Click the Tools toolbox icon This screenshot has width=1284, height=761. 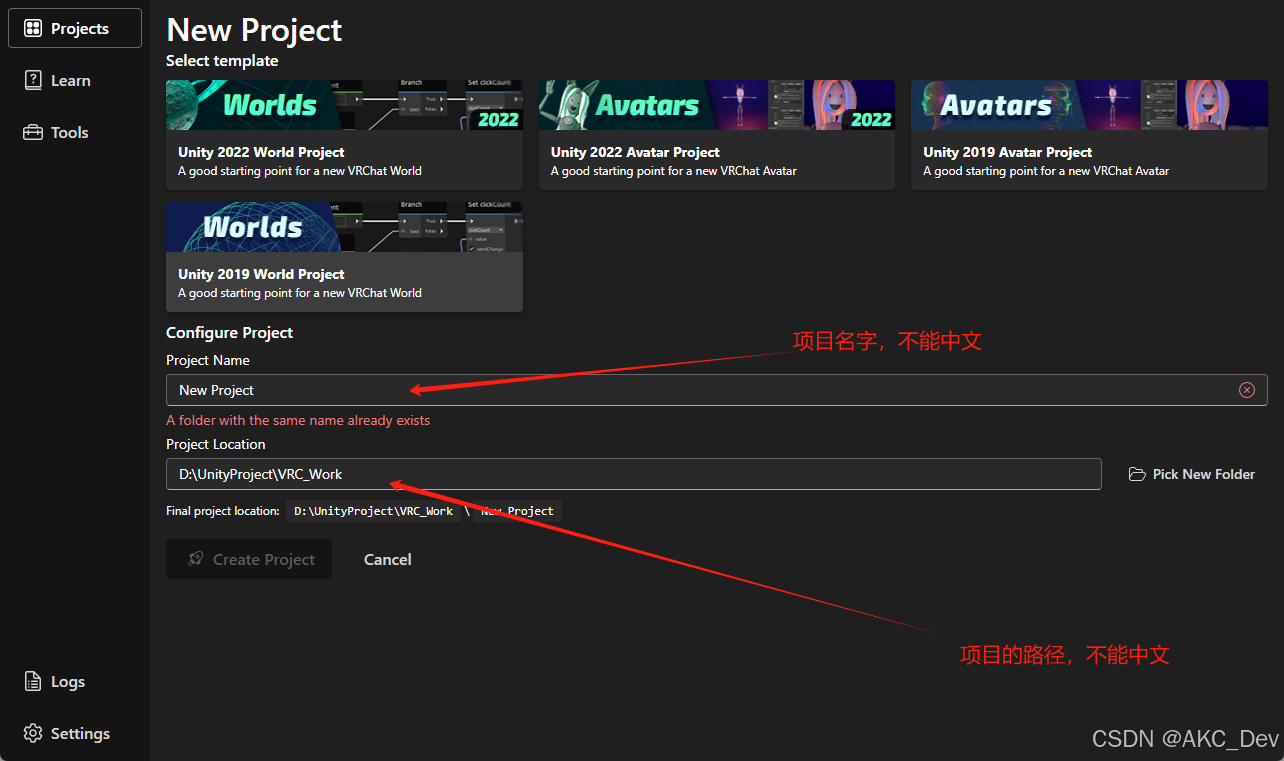[33, 132]
